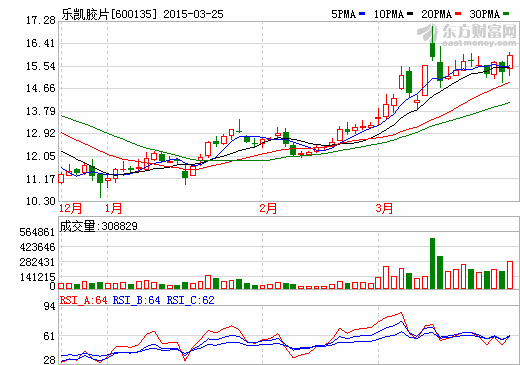Click the blue 5PMA legend color swatch

[362, 14]
